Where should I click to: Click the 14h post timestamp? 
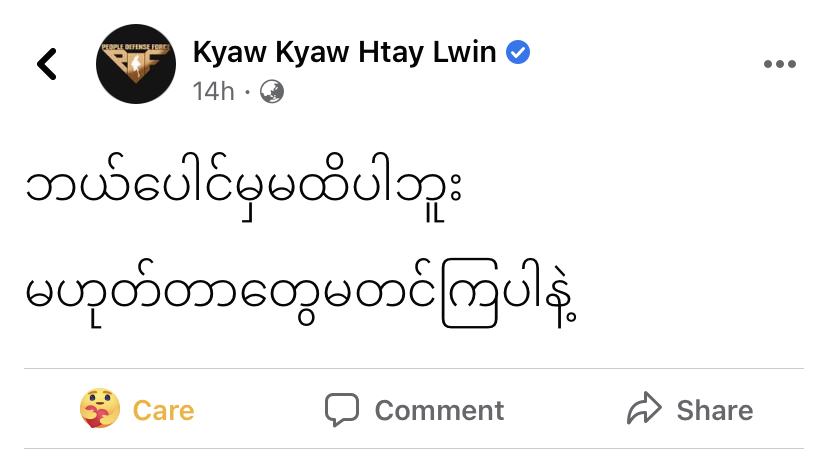click(x=213, y=91)
